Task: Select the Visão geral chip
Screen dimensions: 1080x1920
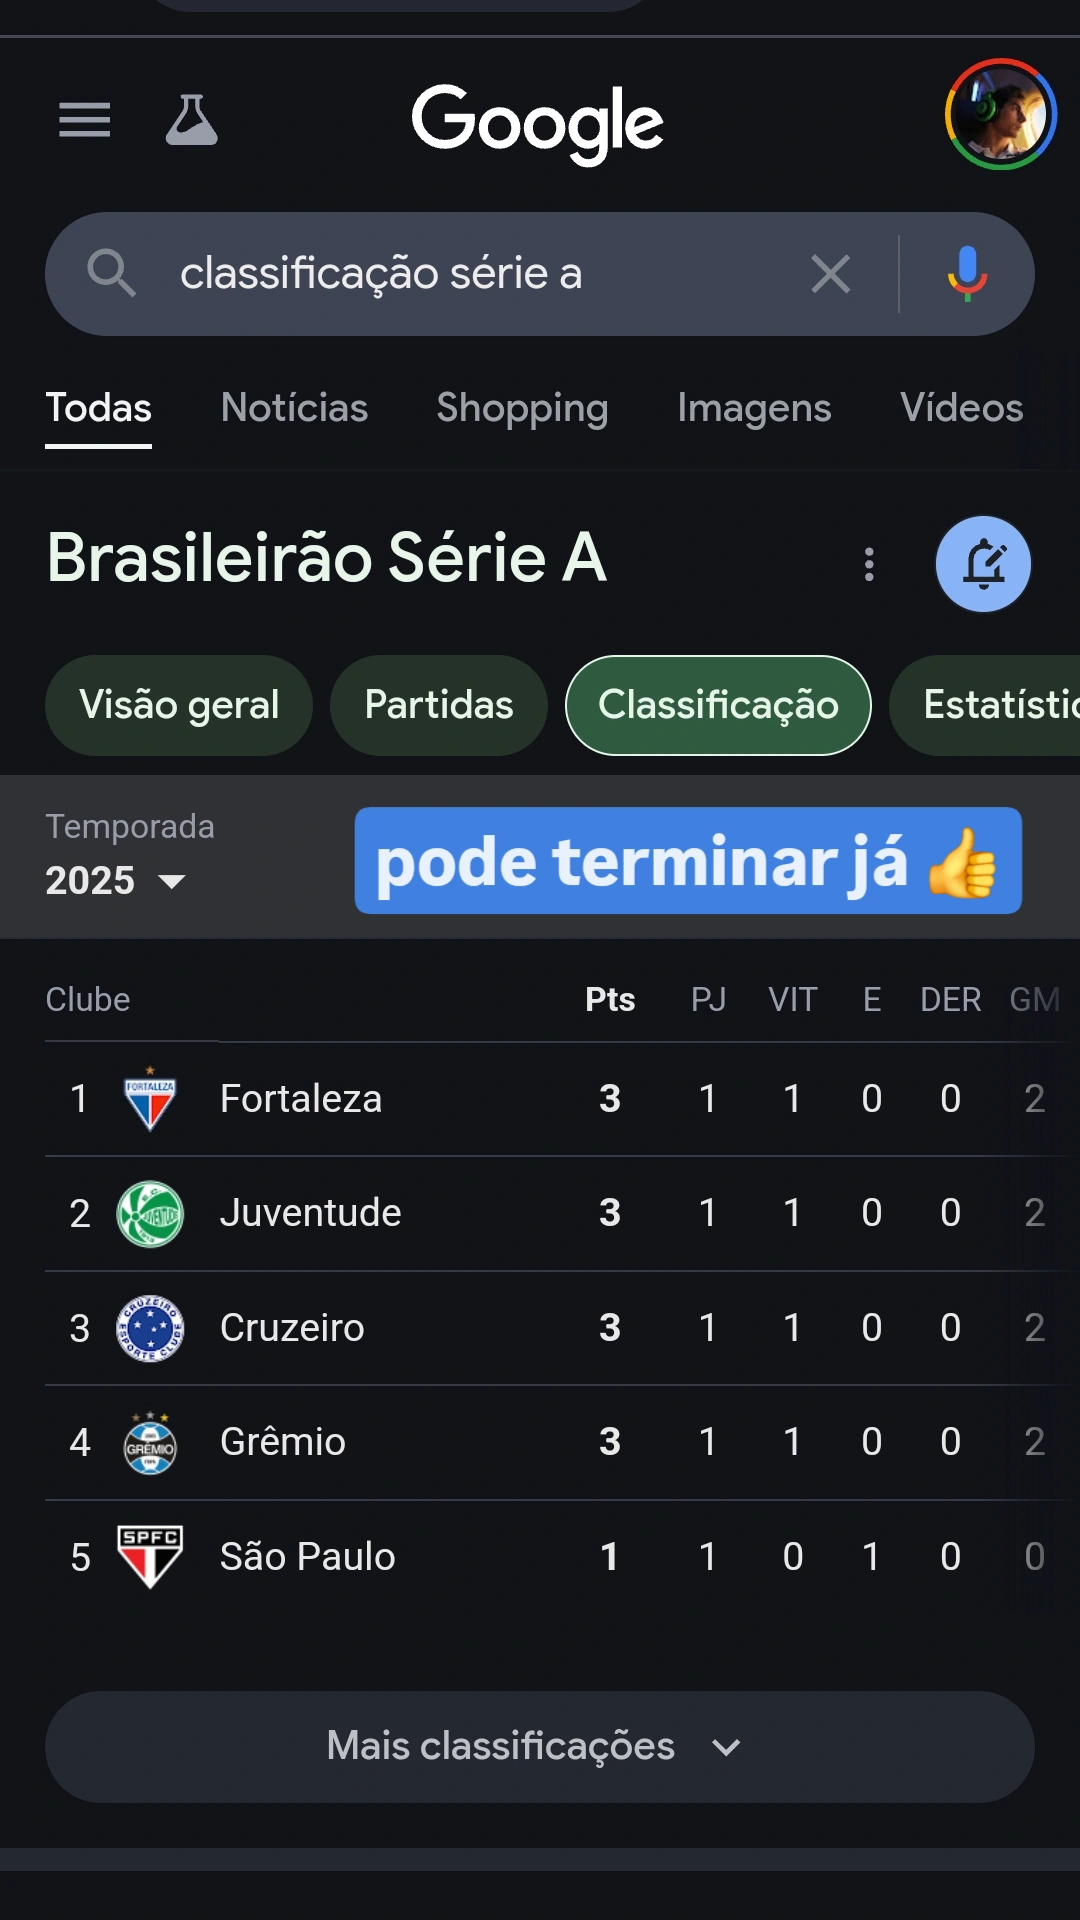Action: (179, 705)
